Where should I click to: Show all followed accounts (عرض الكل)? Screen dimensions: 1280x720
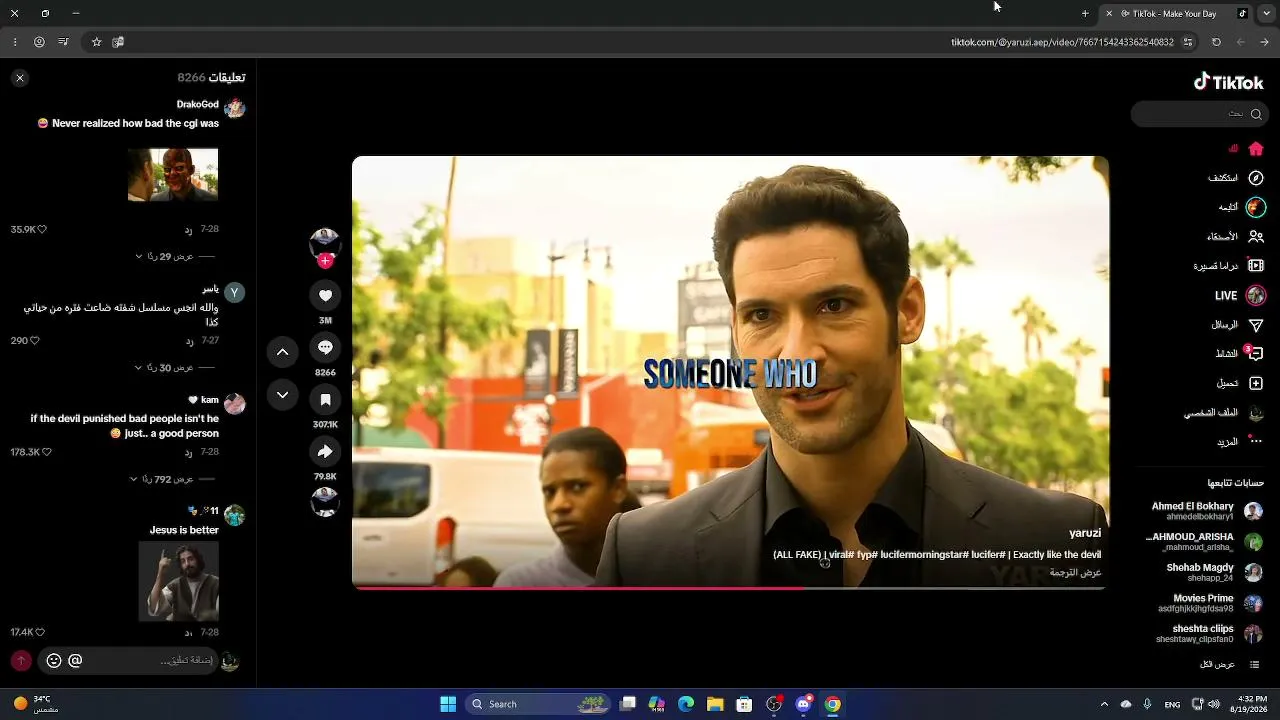[x=1230, y=664]
